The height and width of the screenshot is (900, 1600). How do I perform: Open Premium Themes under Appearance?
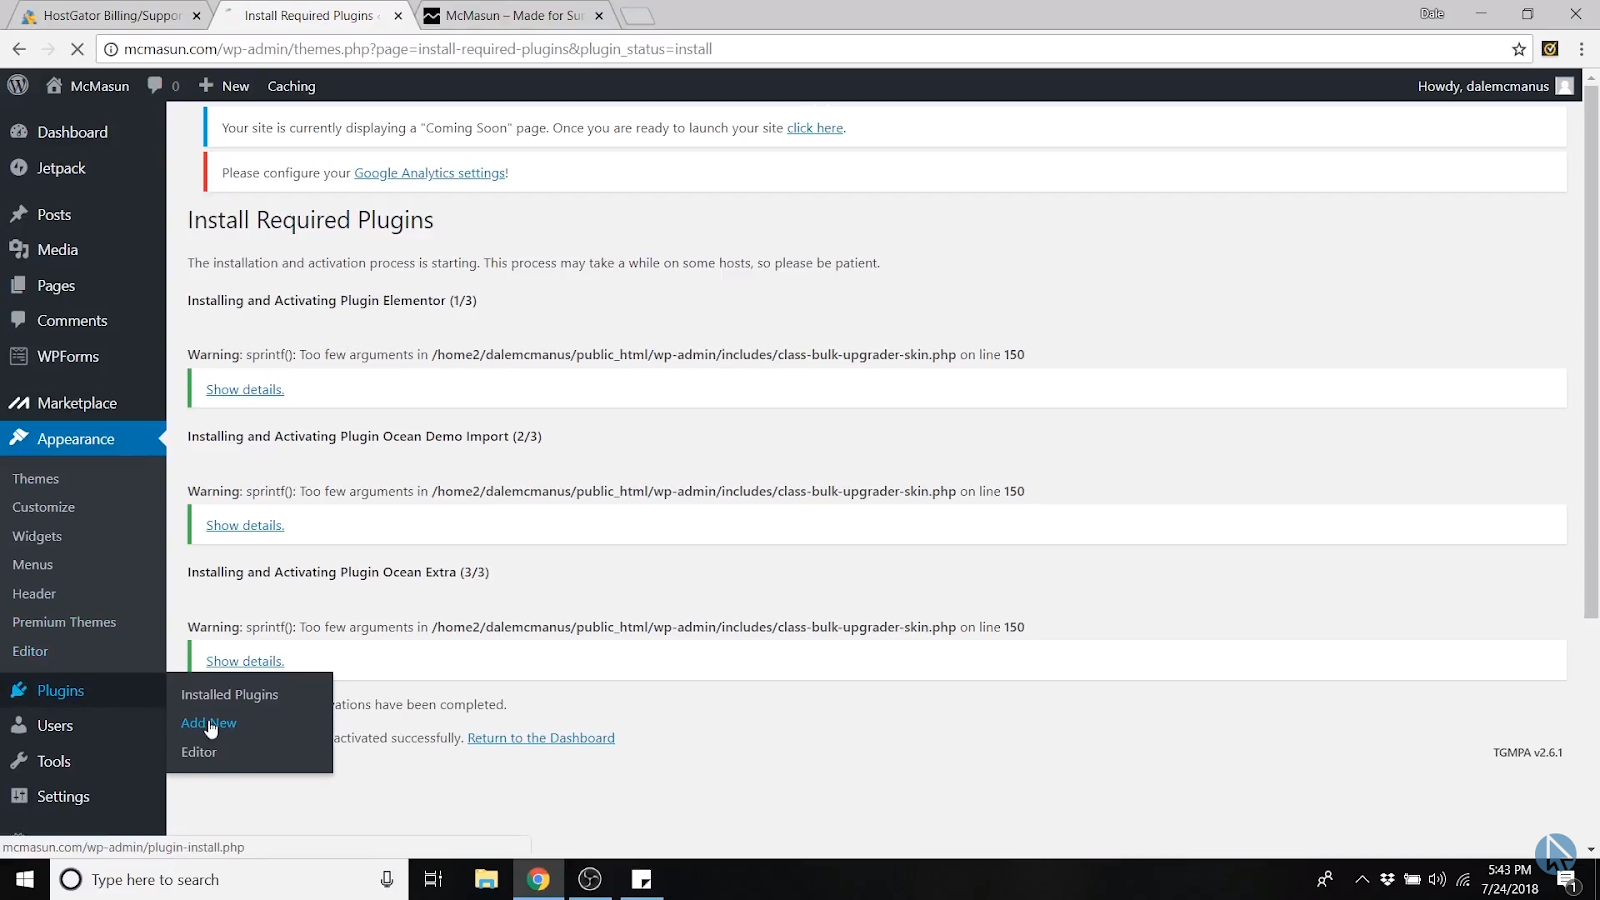pos(64,622)
